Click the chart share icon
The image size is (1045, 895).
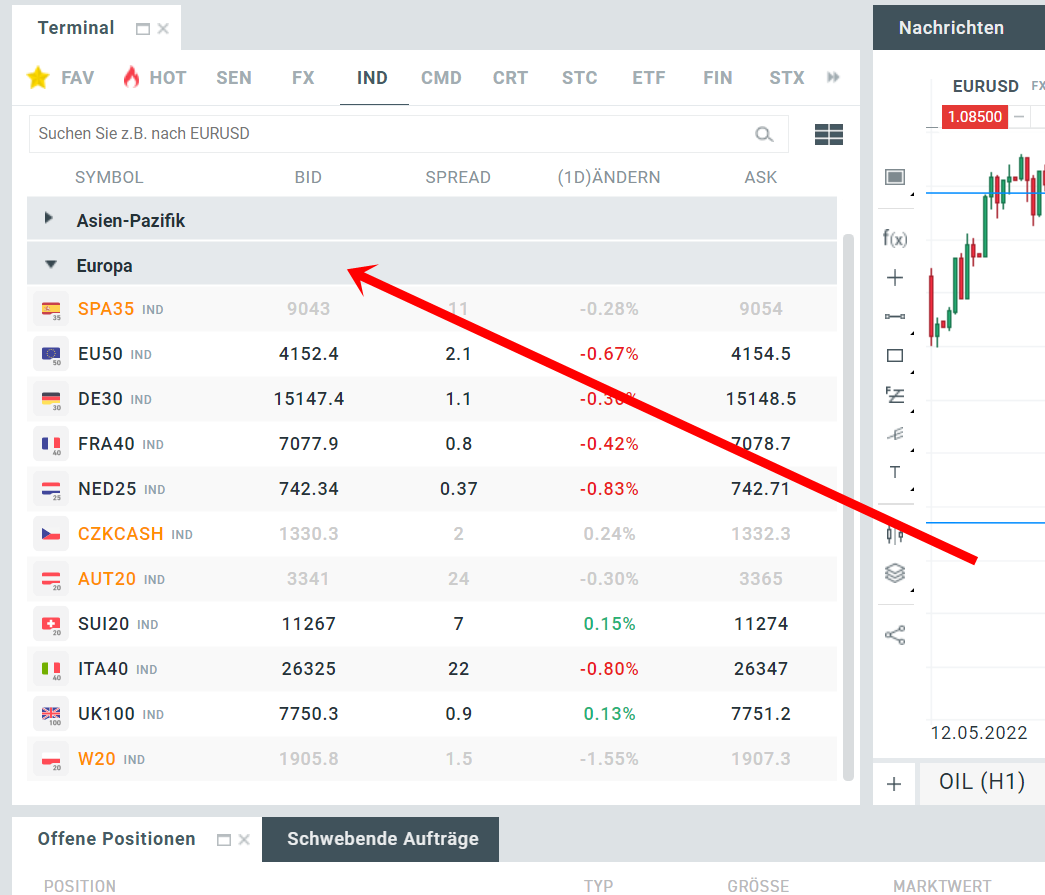pos(893,633)
